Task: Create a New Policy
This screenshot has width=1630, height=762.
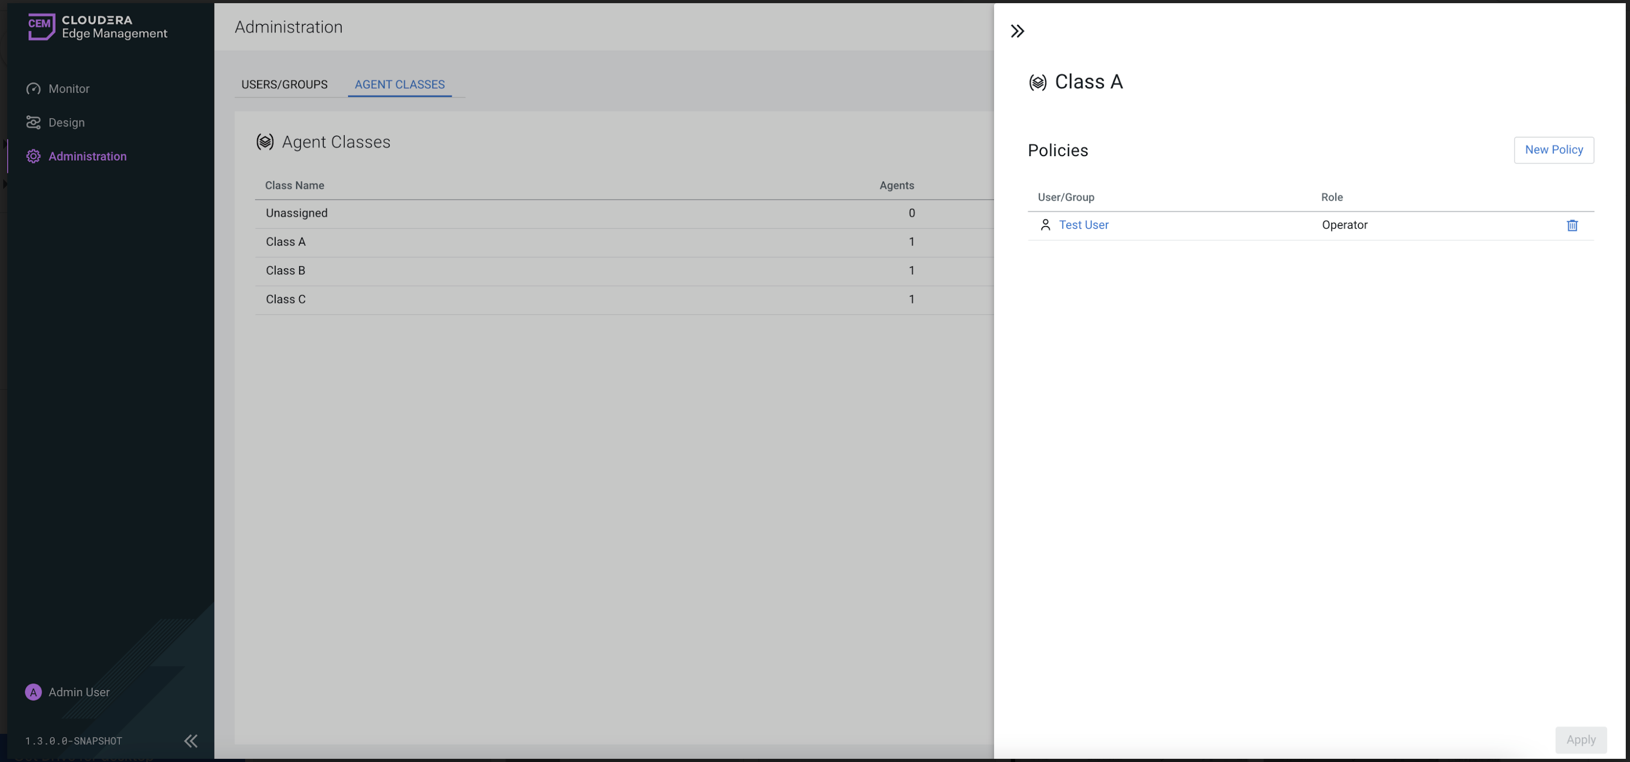Action: (1553, 150)
